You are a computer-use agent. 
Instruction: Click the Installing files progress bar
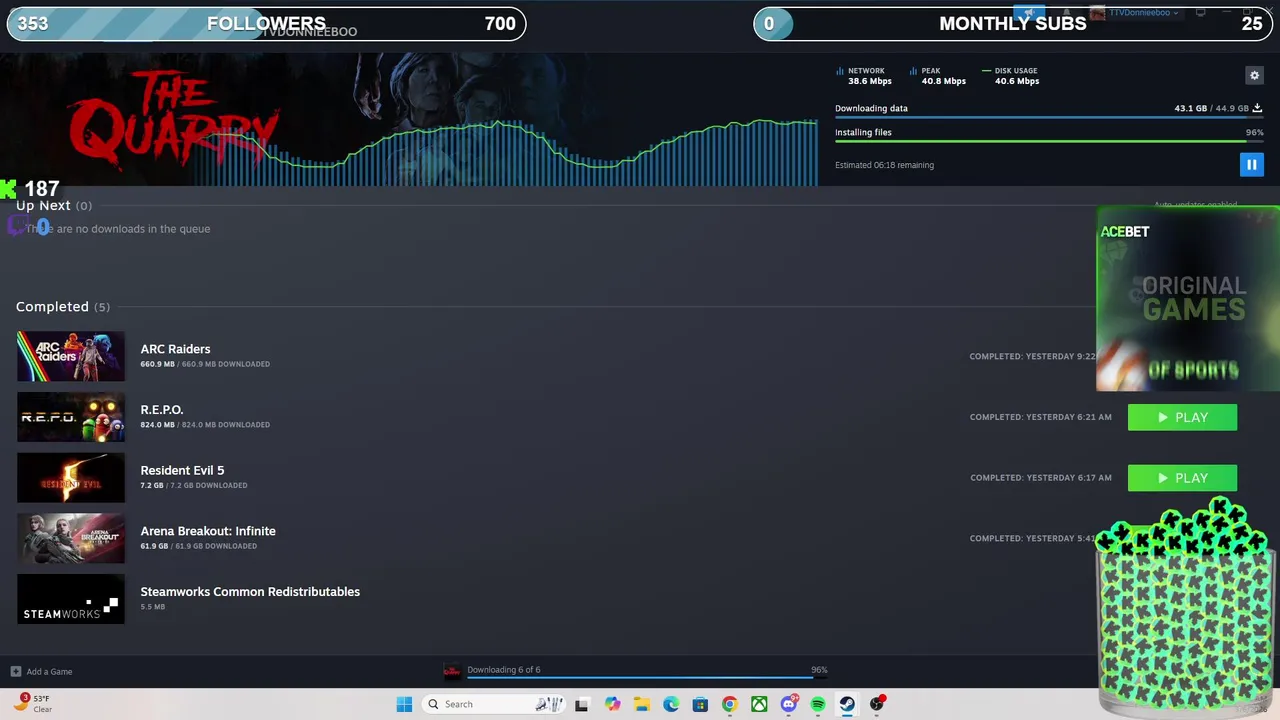point(1049,141)
